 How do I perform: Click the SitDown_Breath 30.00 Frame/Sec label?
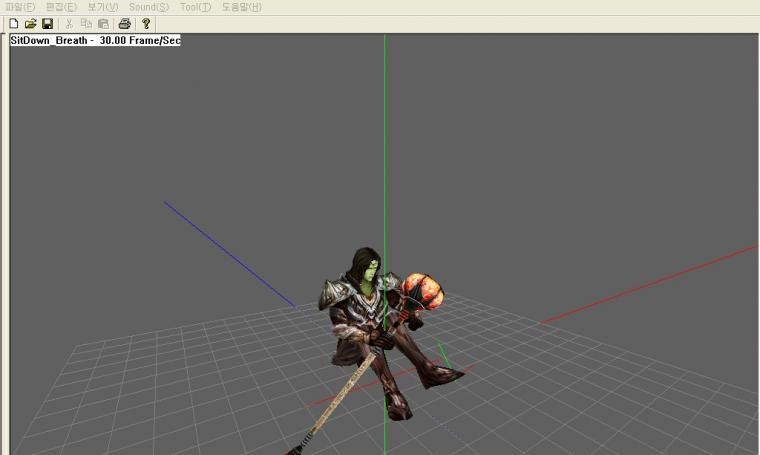coord(95,40)
